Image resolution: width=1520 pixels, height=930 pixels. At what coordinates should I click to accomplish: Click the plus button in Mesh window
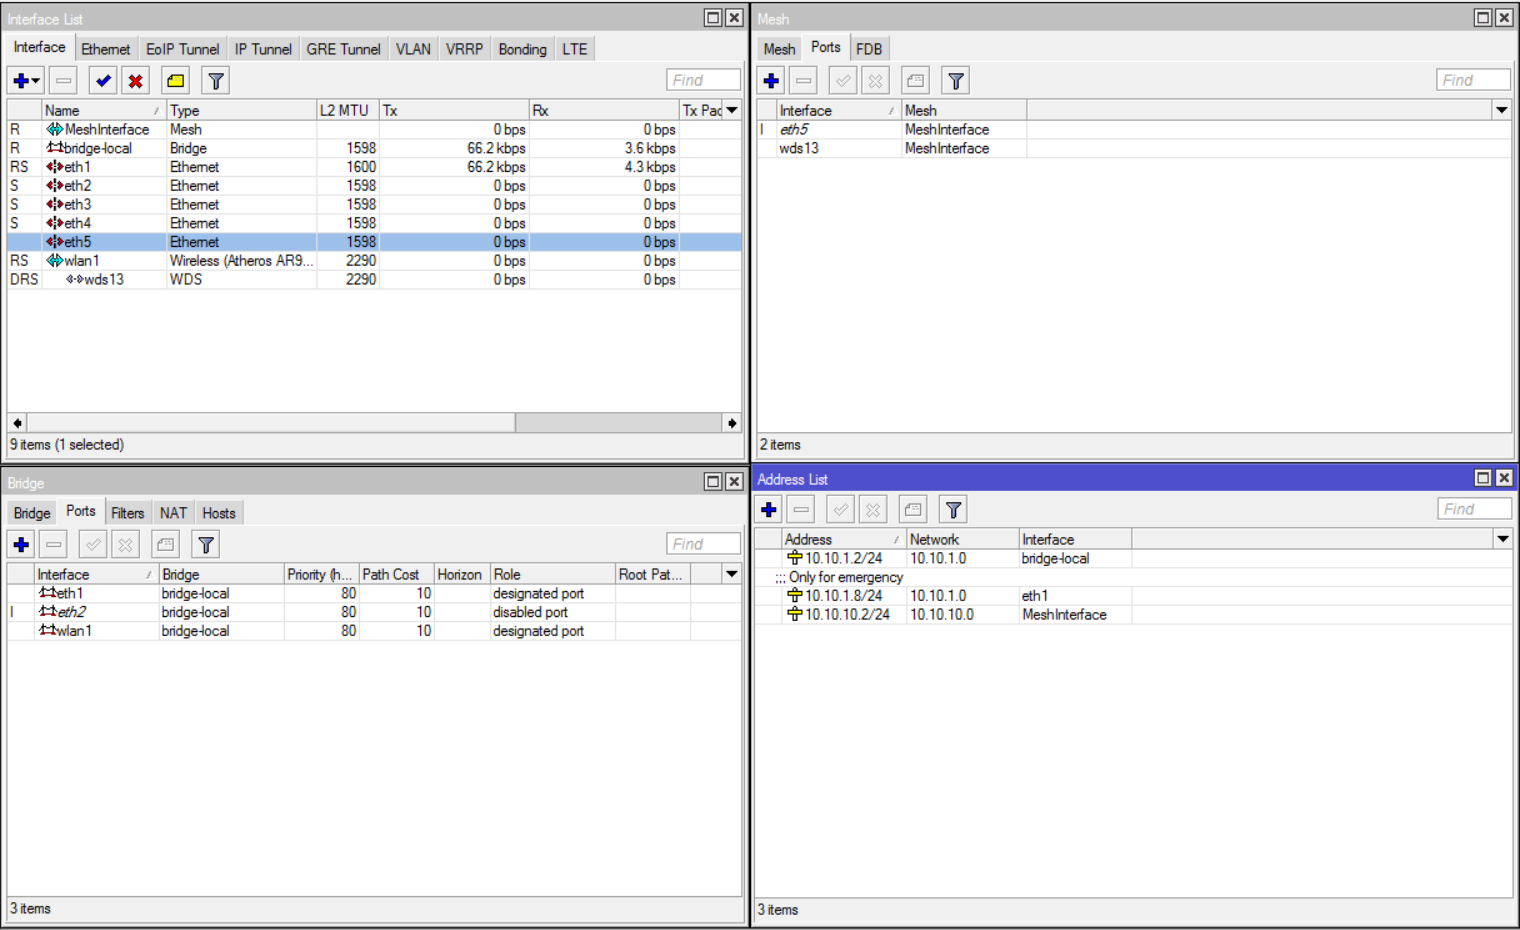[771, 81]
